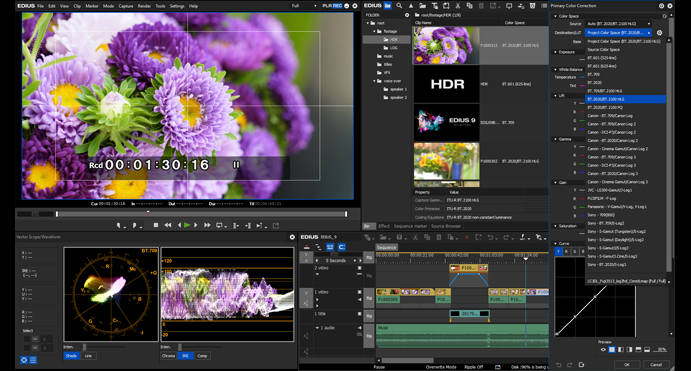
Task: Click the Play button in the player
Action: (187, 225)
